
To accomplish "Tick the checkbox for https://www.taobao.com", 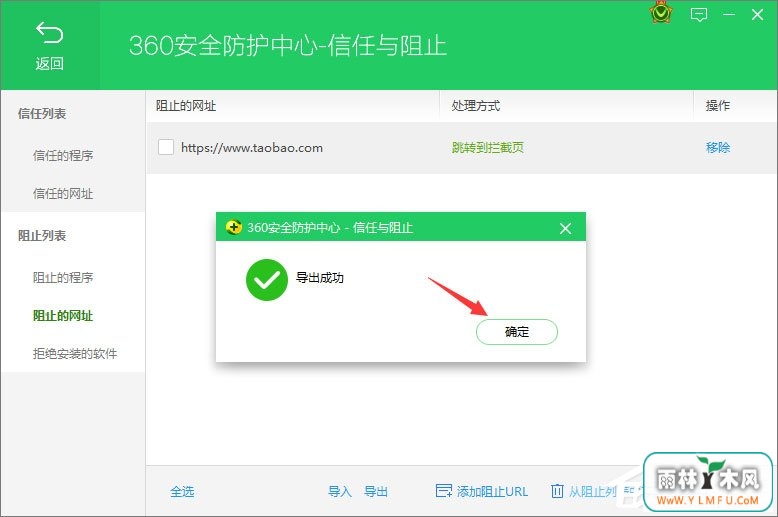I will (x=166, y=147).
